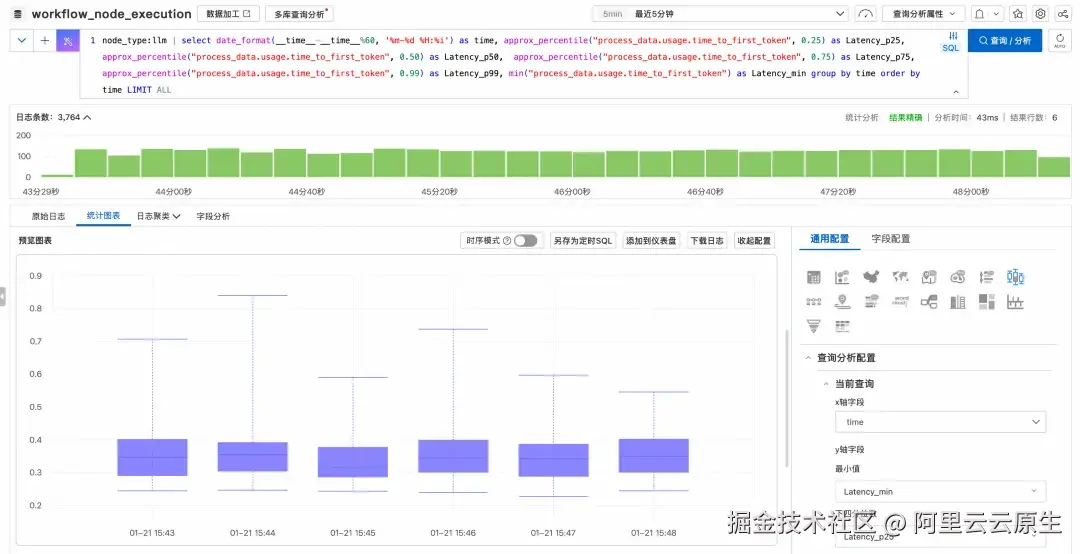Collapse the query editor with bottom chevron
This screenshot has width=1080, height=554.
coord(956,91)
